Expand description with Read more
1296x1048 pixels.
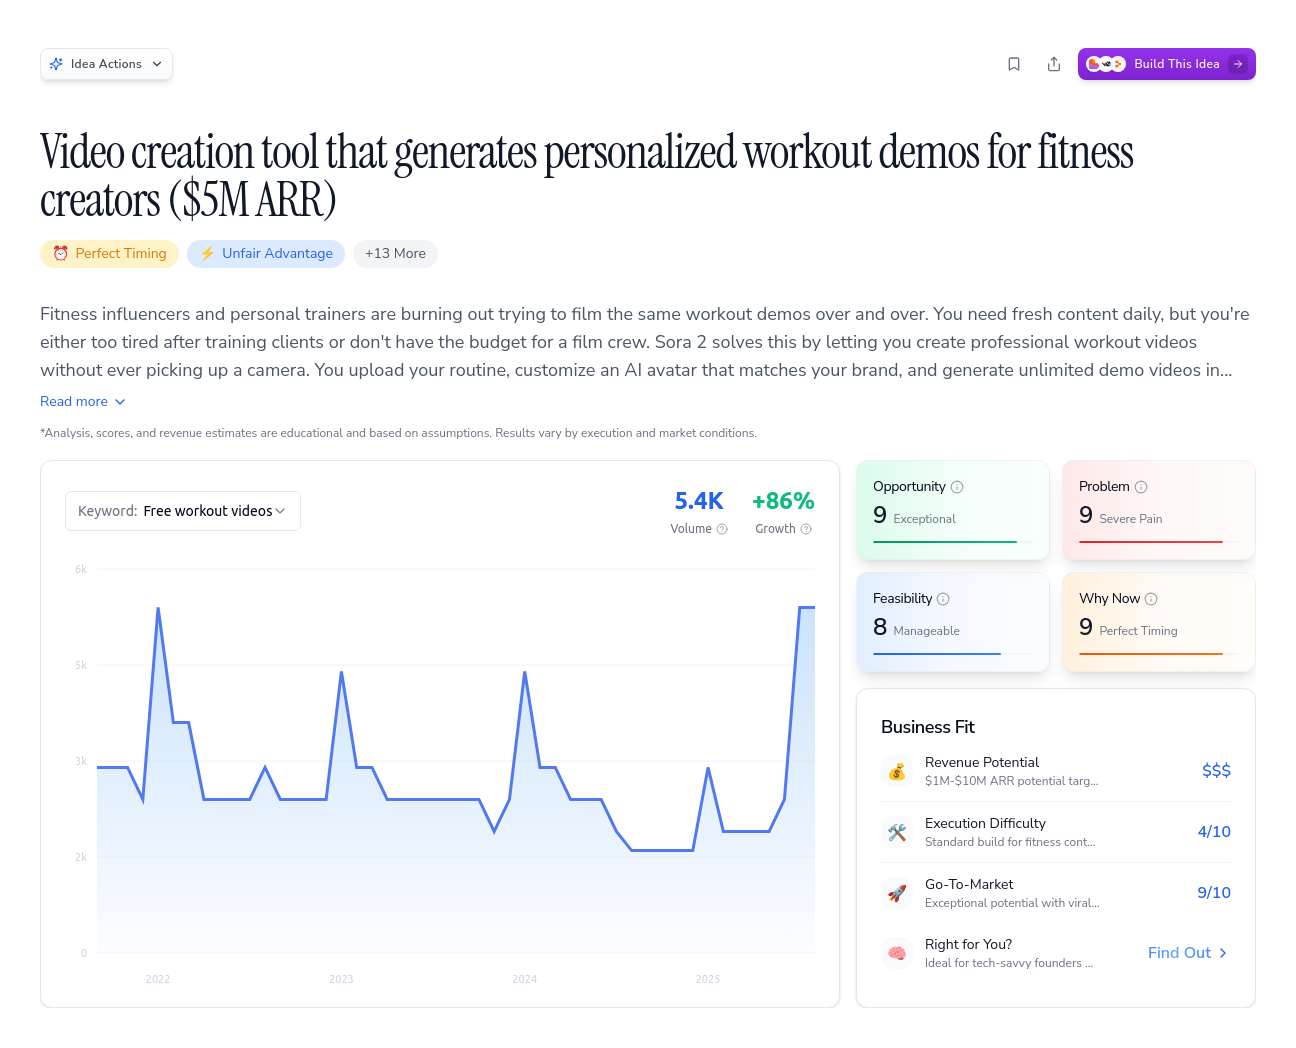[83, 401]
